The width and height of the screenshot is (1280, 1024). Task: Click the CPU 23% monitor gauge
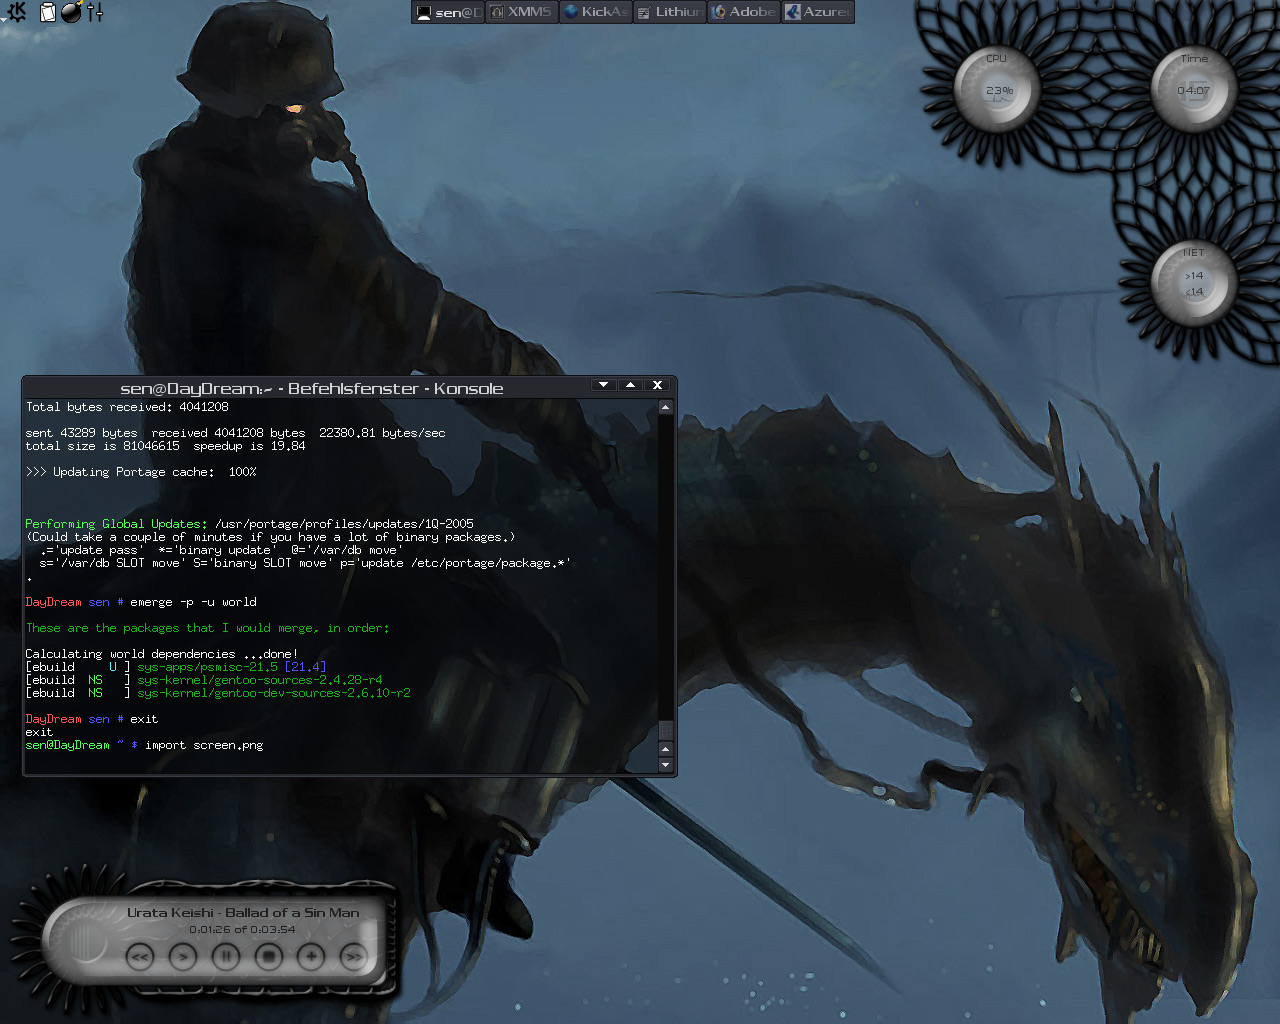coord(997,89)
